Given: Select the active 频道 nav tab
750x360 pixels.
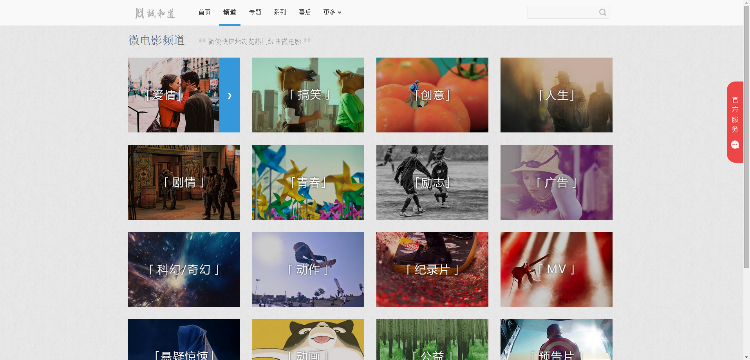Looking at the screenshot, I should (230, 12).
